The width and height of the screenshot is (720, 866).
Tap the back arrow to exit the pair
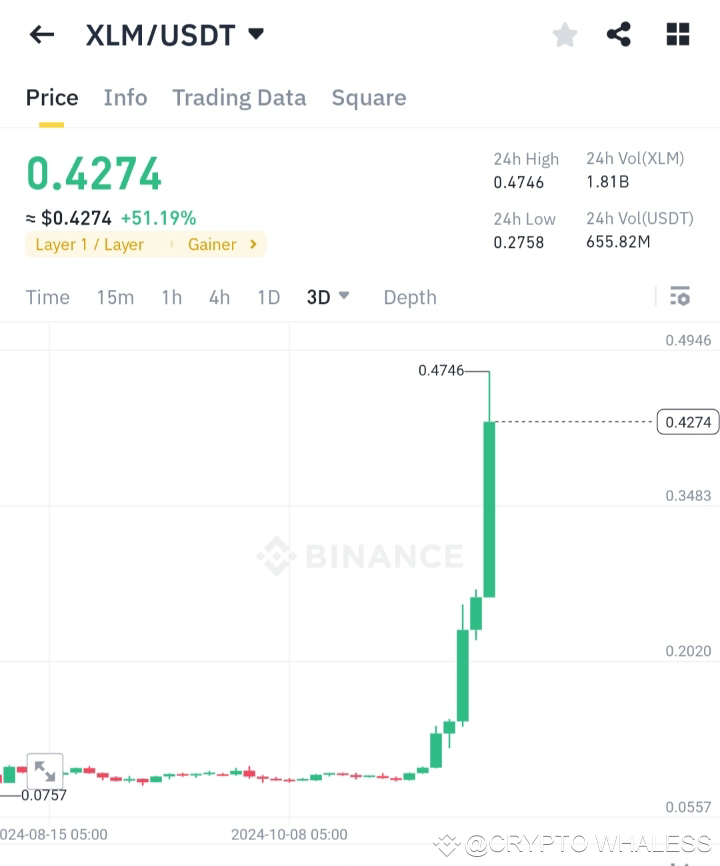click(40, 34)
